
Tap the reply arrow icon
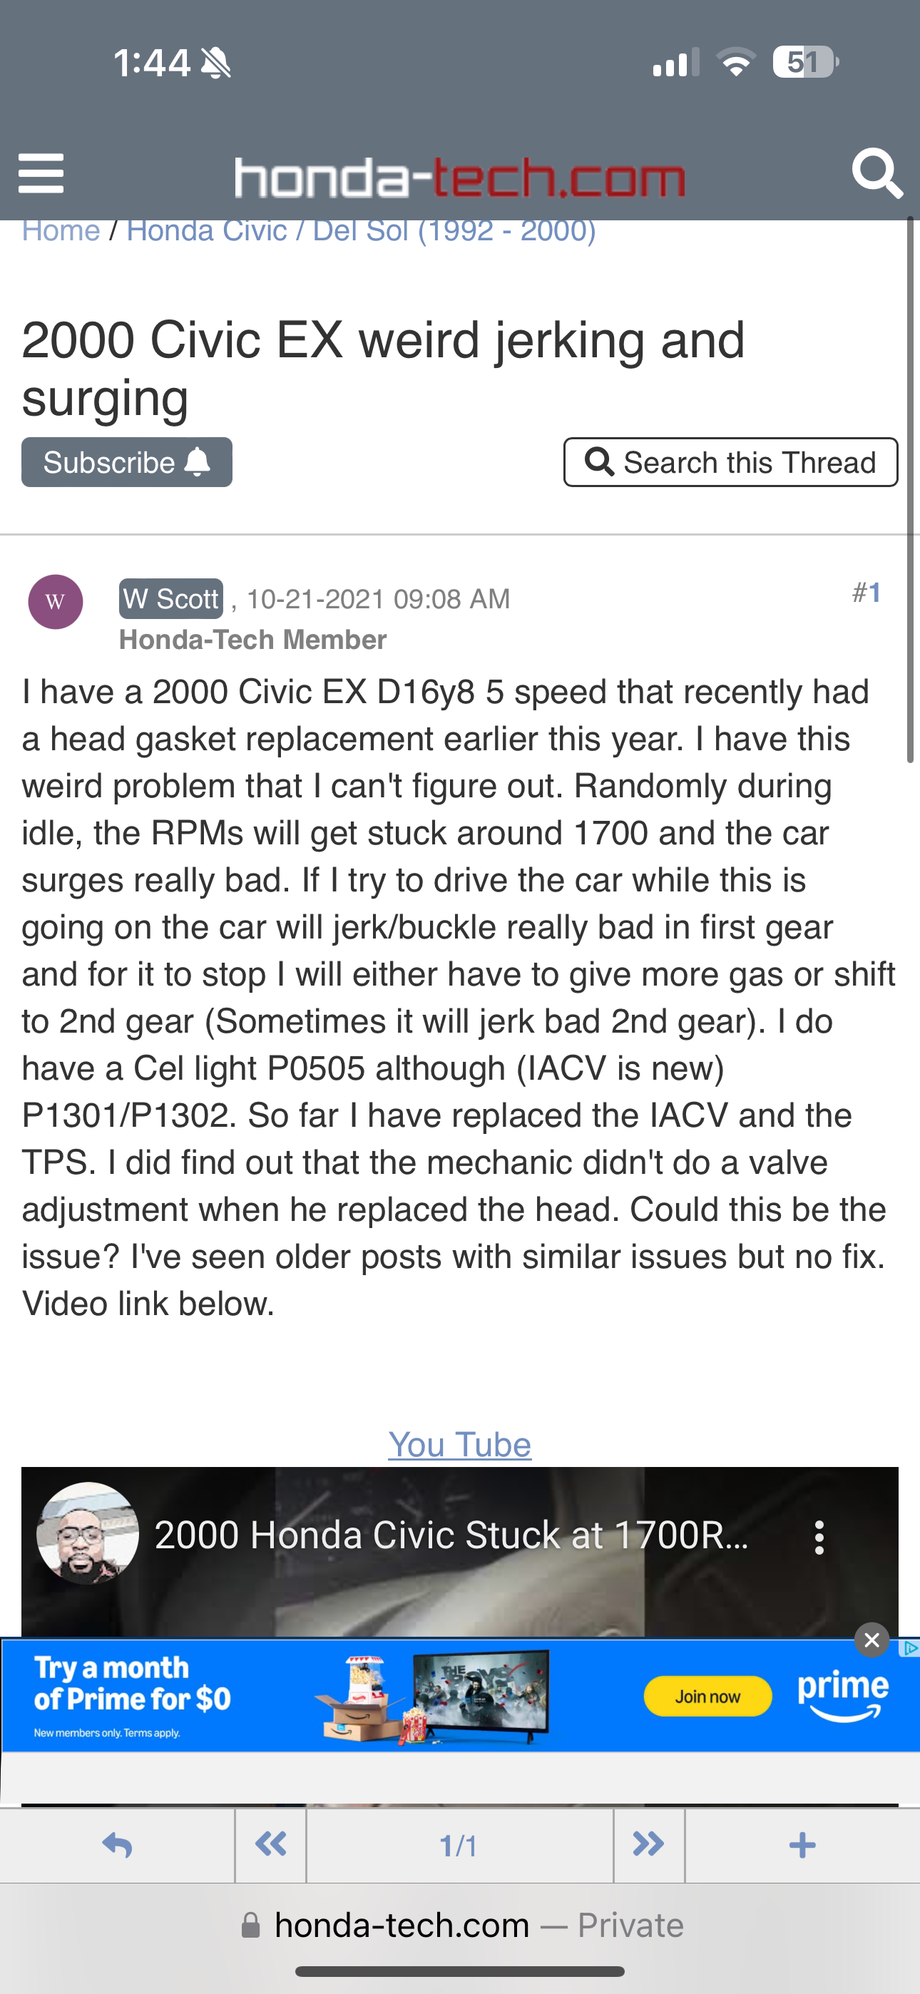click(x=117, y=1845)
